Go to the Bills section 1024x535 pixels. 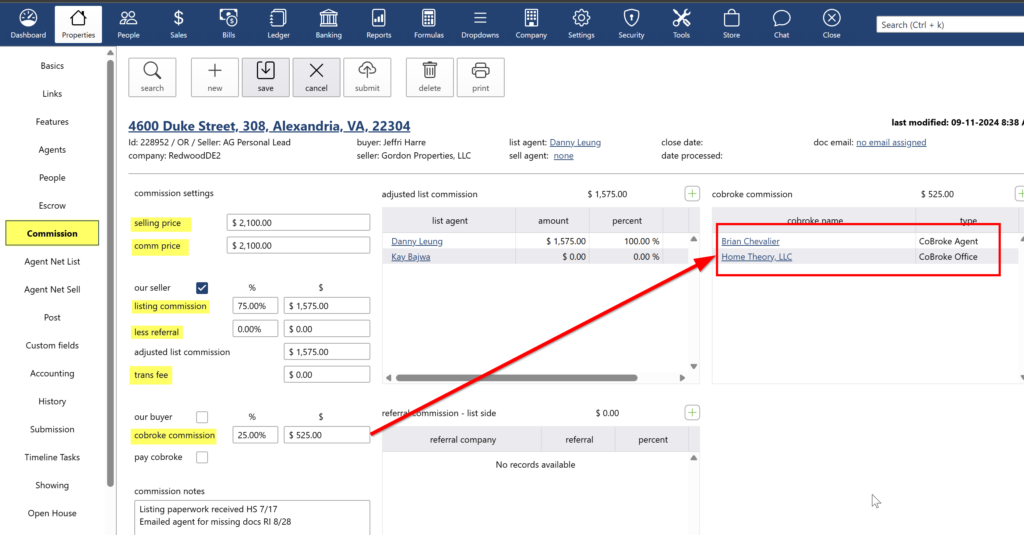click(x=229, y=24)
